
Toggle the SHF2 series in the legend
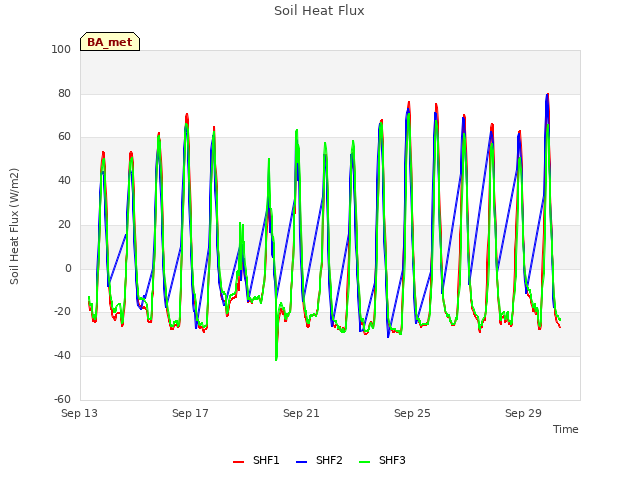(x=319, y=460)
